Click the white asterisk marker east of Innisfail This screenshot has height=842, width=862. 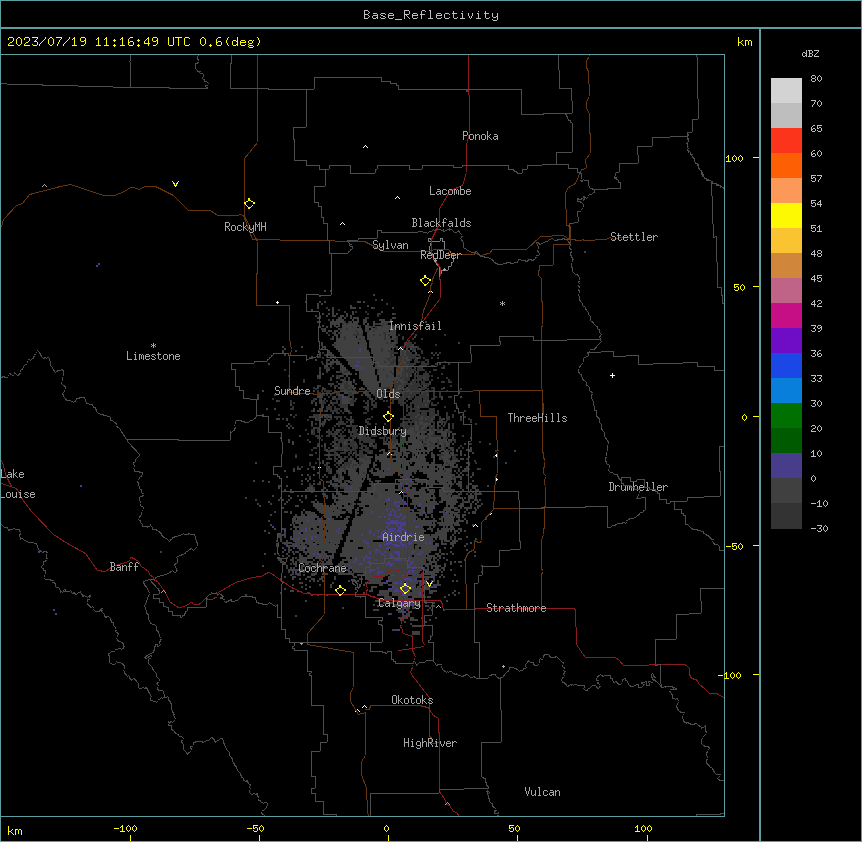pyautogui.click(x=502, y=303)
